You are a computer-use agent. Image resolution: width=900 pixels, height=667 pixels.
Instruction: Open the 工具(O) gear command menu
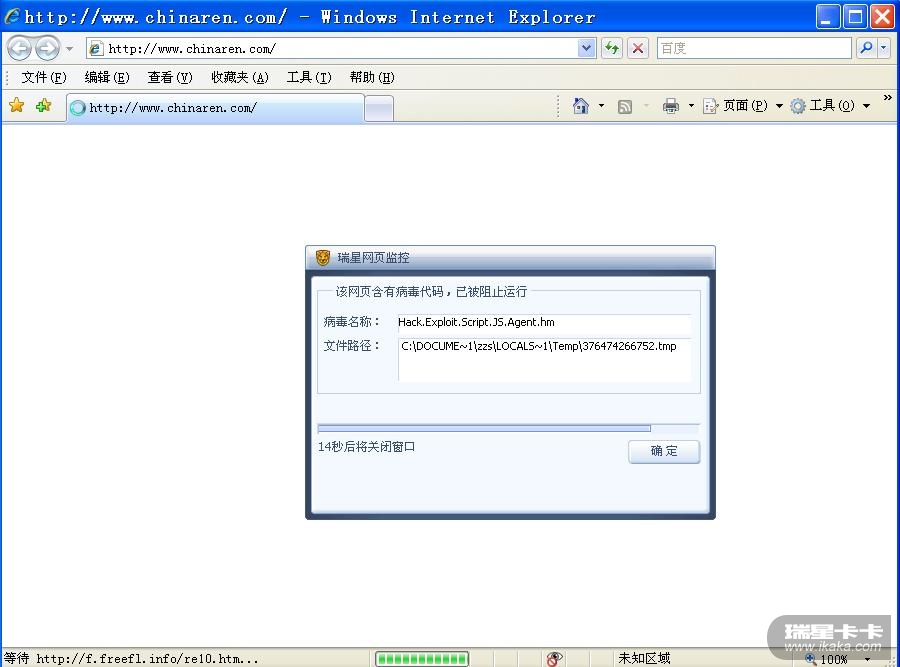830,106
